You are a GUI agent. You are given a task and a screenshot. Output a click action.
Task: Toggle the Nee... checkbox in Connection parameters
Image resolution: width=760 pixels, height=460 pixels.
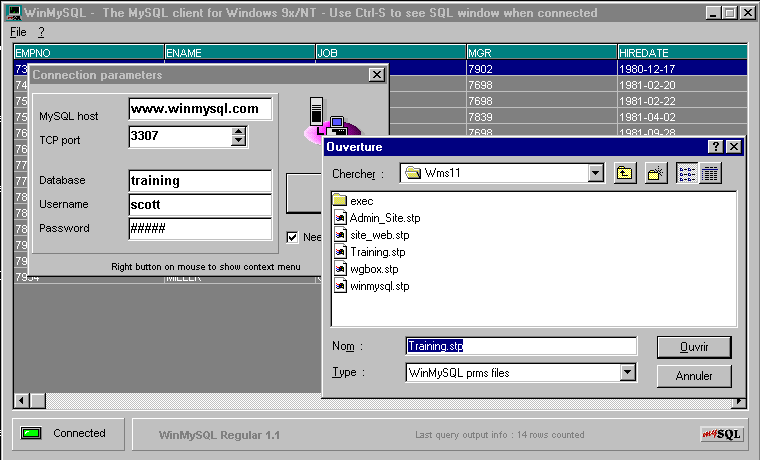[x=292, y=237]
